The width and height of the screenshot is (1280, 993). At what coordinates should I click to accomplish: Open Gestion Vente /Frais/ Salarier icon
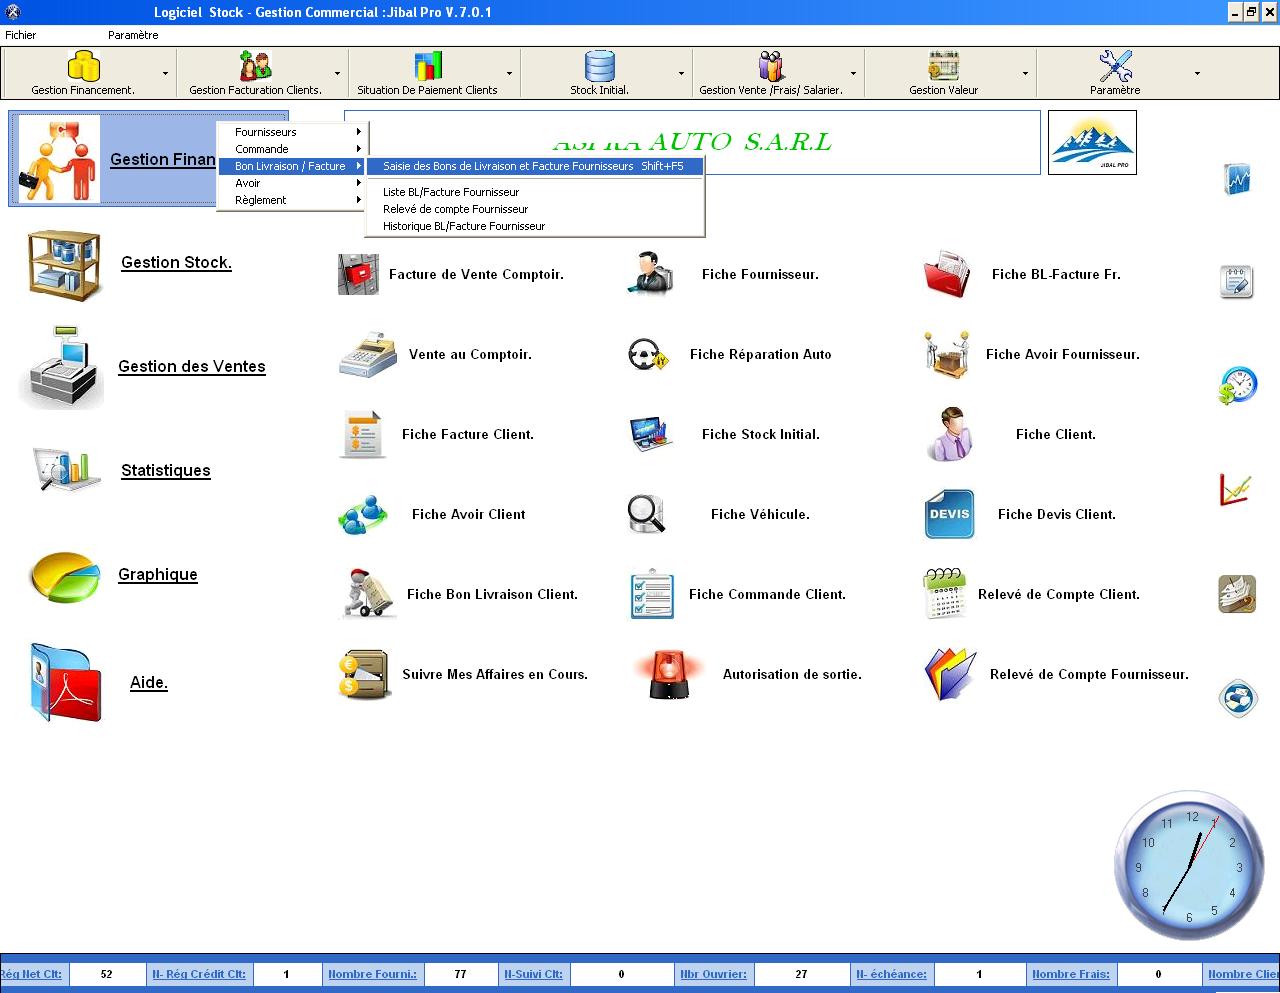point(771,66)
